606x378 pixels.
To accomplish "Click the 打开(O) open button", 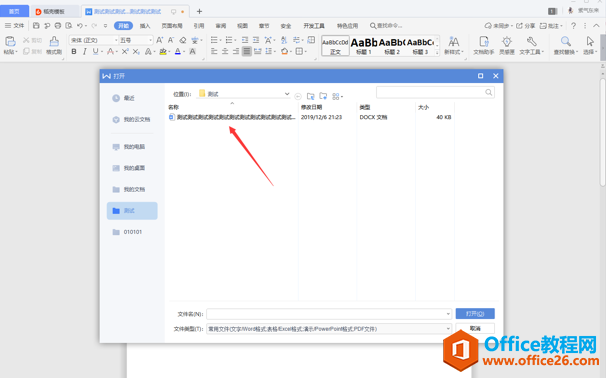I will click(475, 313).
